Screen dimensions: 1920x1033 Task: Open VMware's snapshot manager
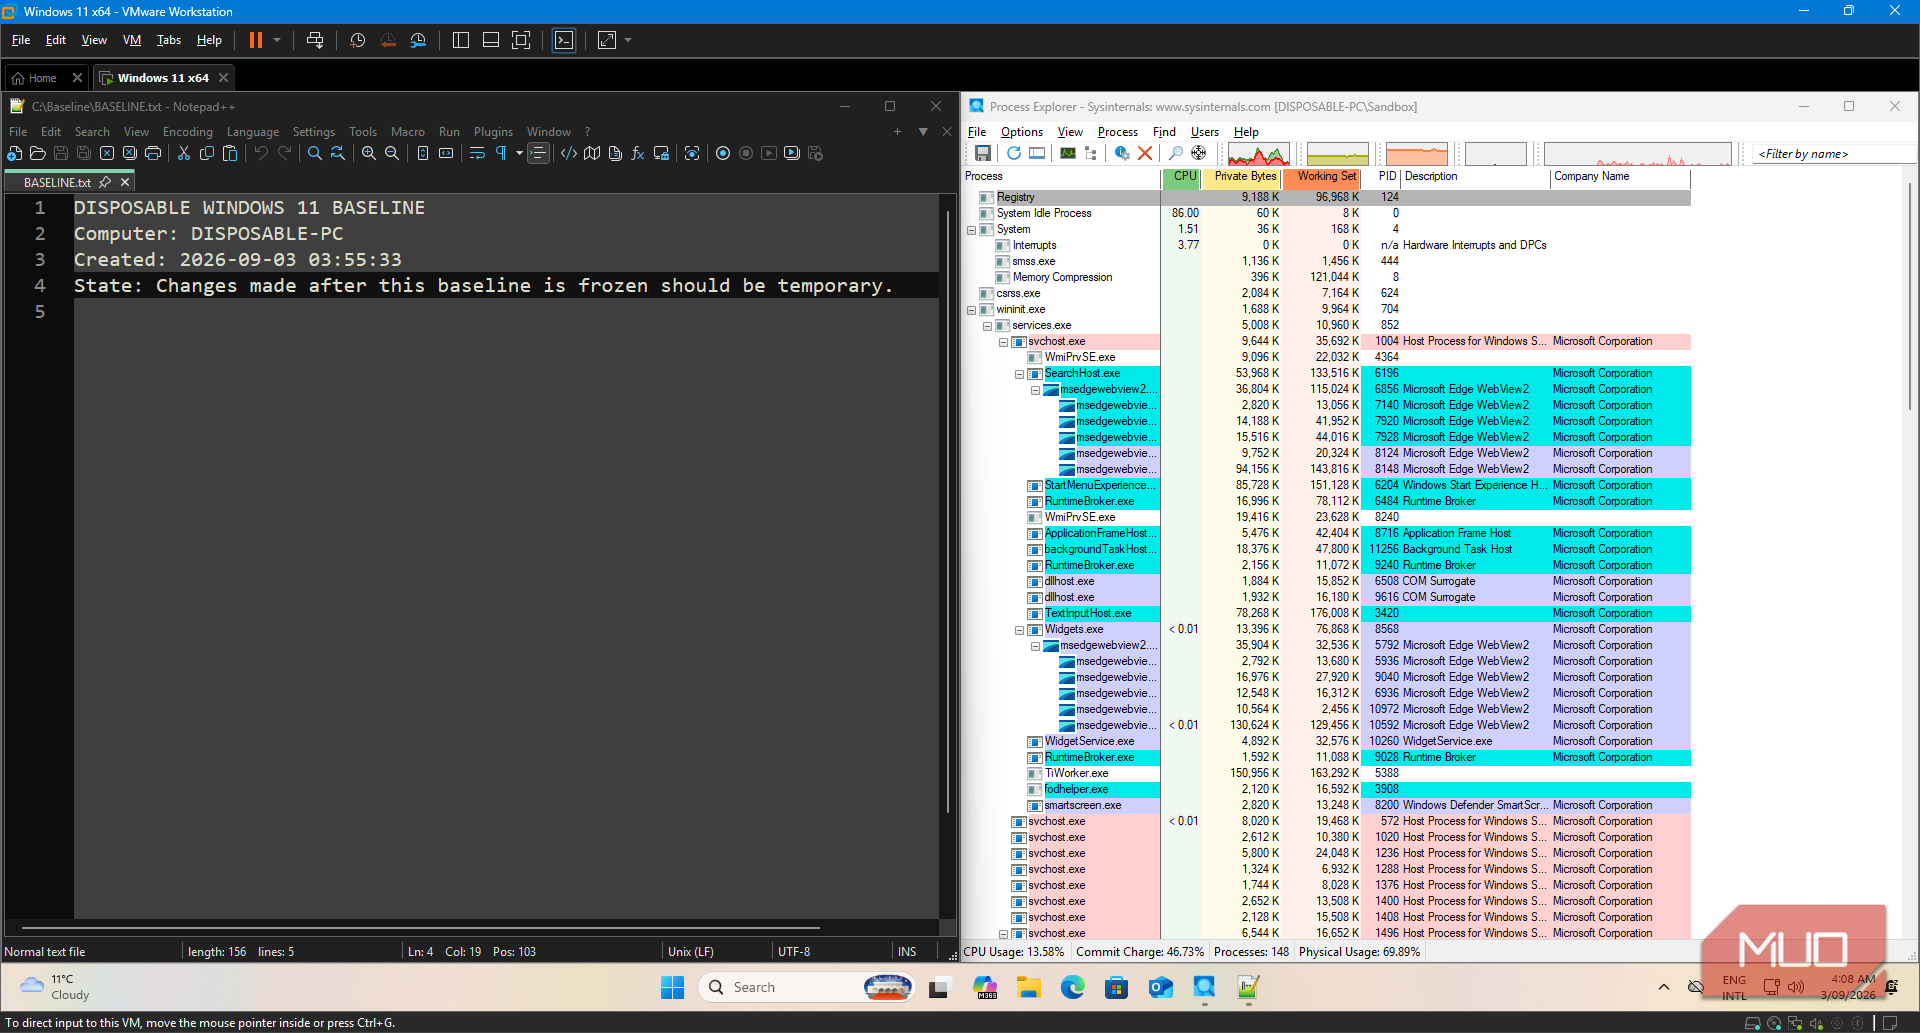pos(418,40)
